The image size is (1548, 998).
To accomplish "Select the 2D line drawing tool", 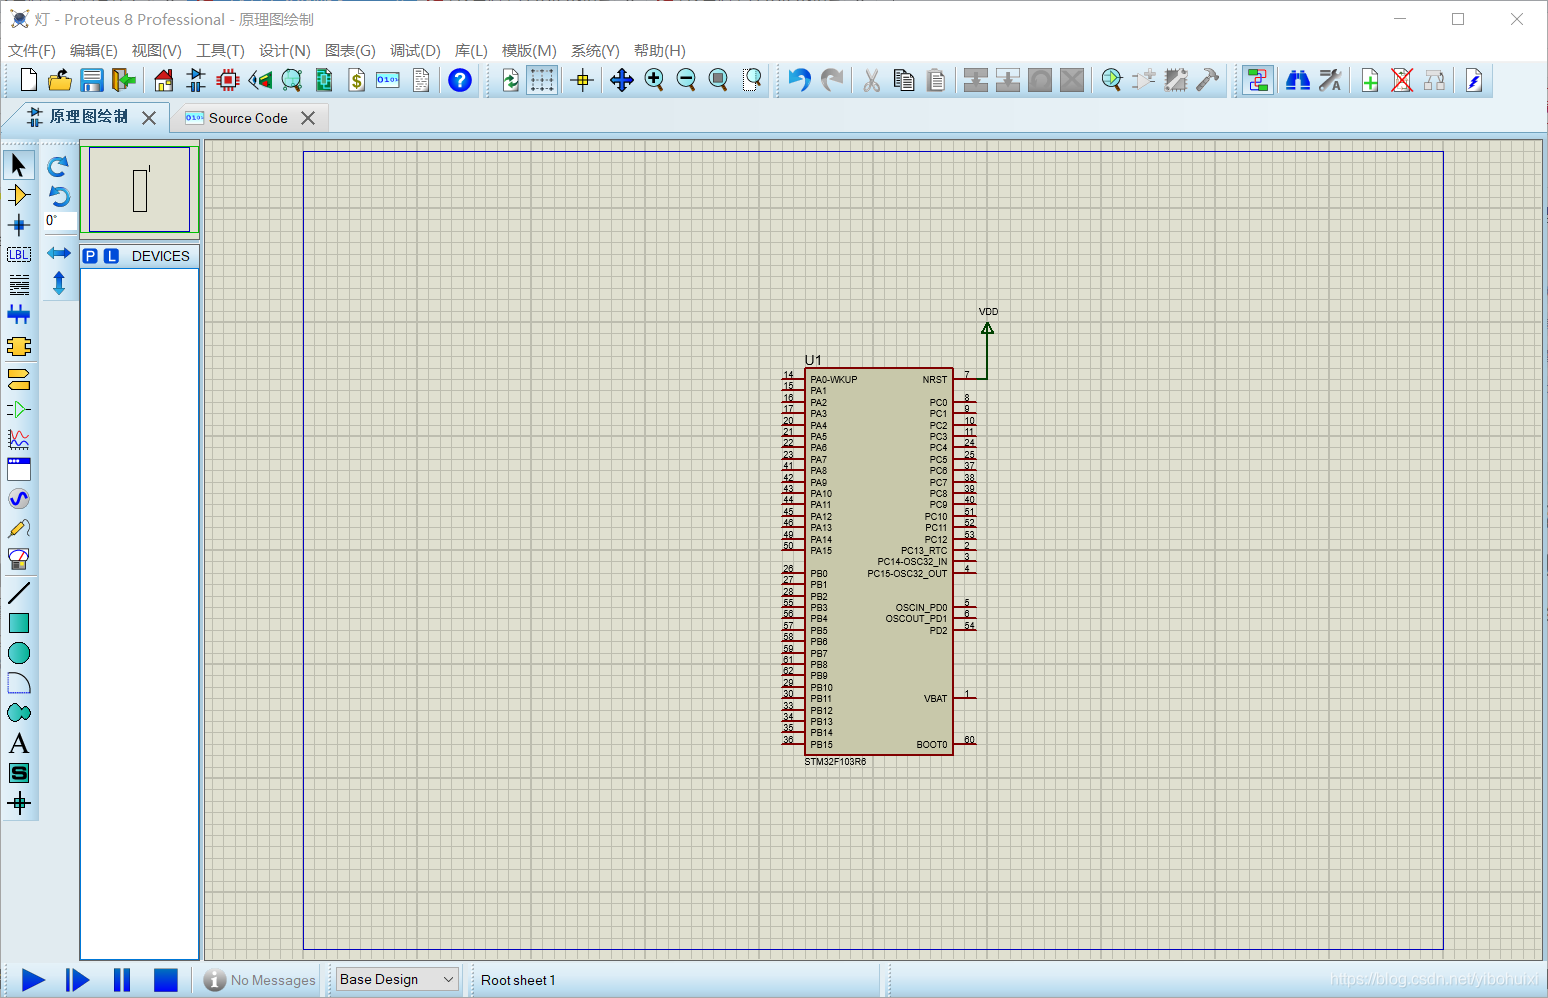I will 19,593.
